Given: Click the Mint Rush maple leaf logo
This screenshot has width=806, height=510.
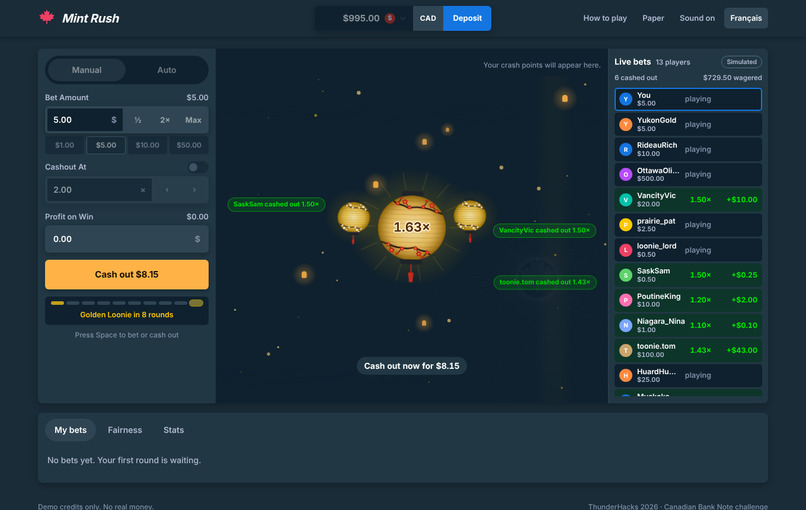Looking at the screenshot, I should [x=47, y=17].
